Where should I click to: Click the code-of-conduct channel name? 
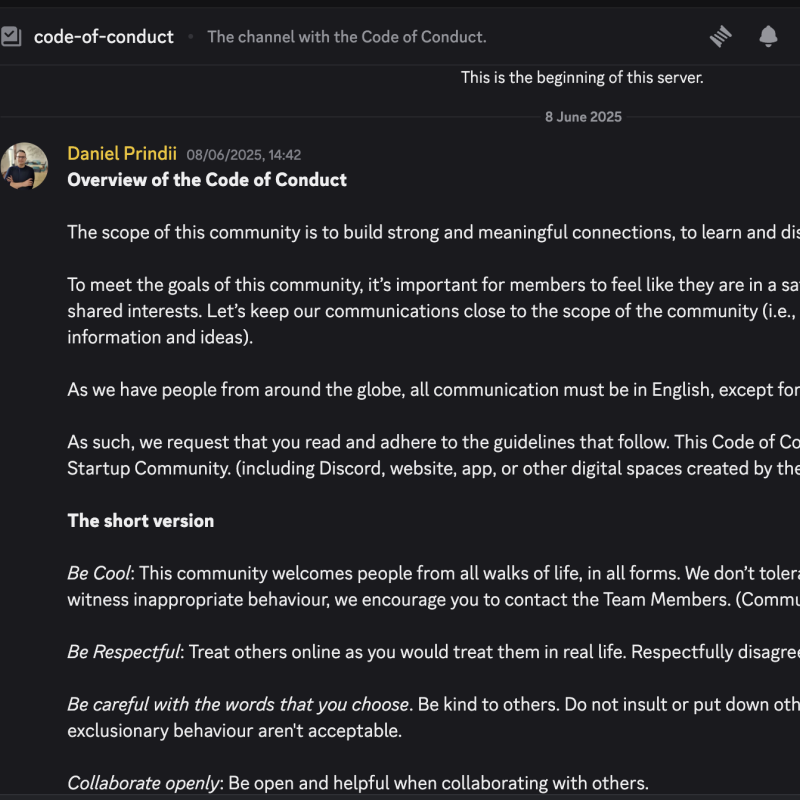(103, 37)
